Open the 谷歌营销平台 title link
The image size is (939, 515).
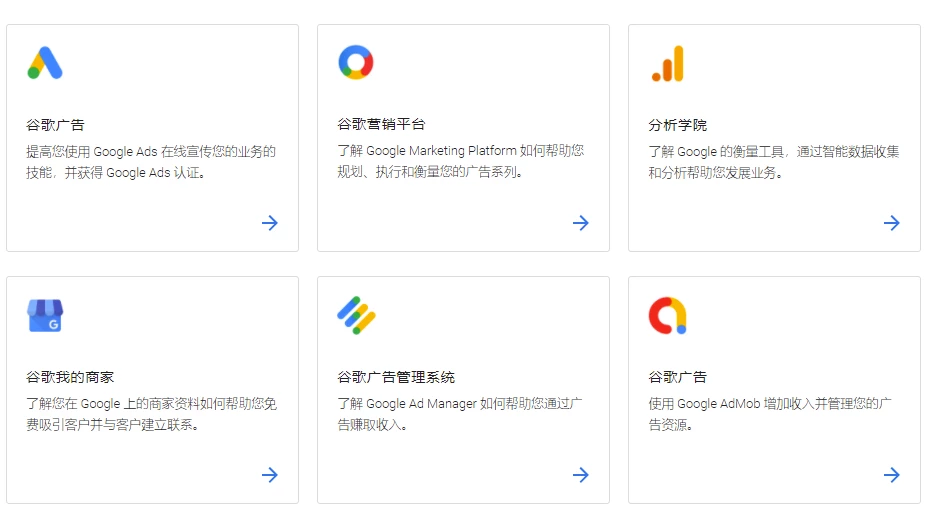pos(381,124)
